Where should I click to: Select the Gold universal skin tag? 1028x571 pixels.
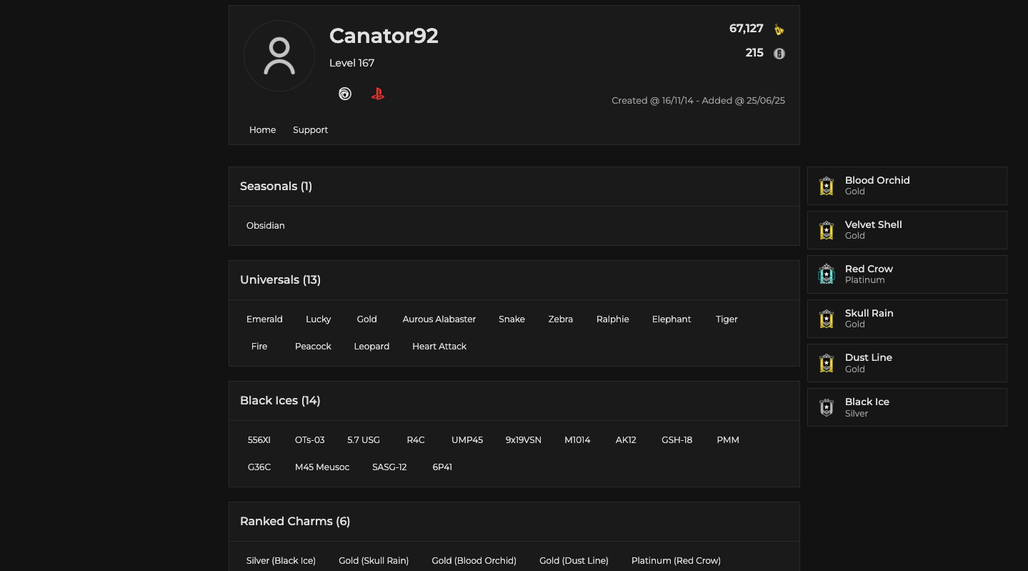click(366, 319)
